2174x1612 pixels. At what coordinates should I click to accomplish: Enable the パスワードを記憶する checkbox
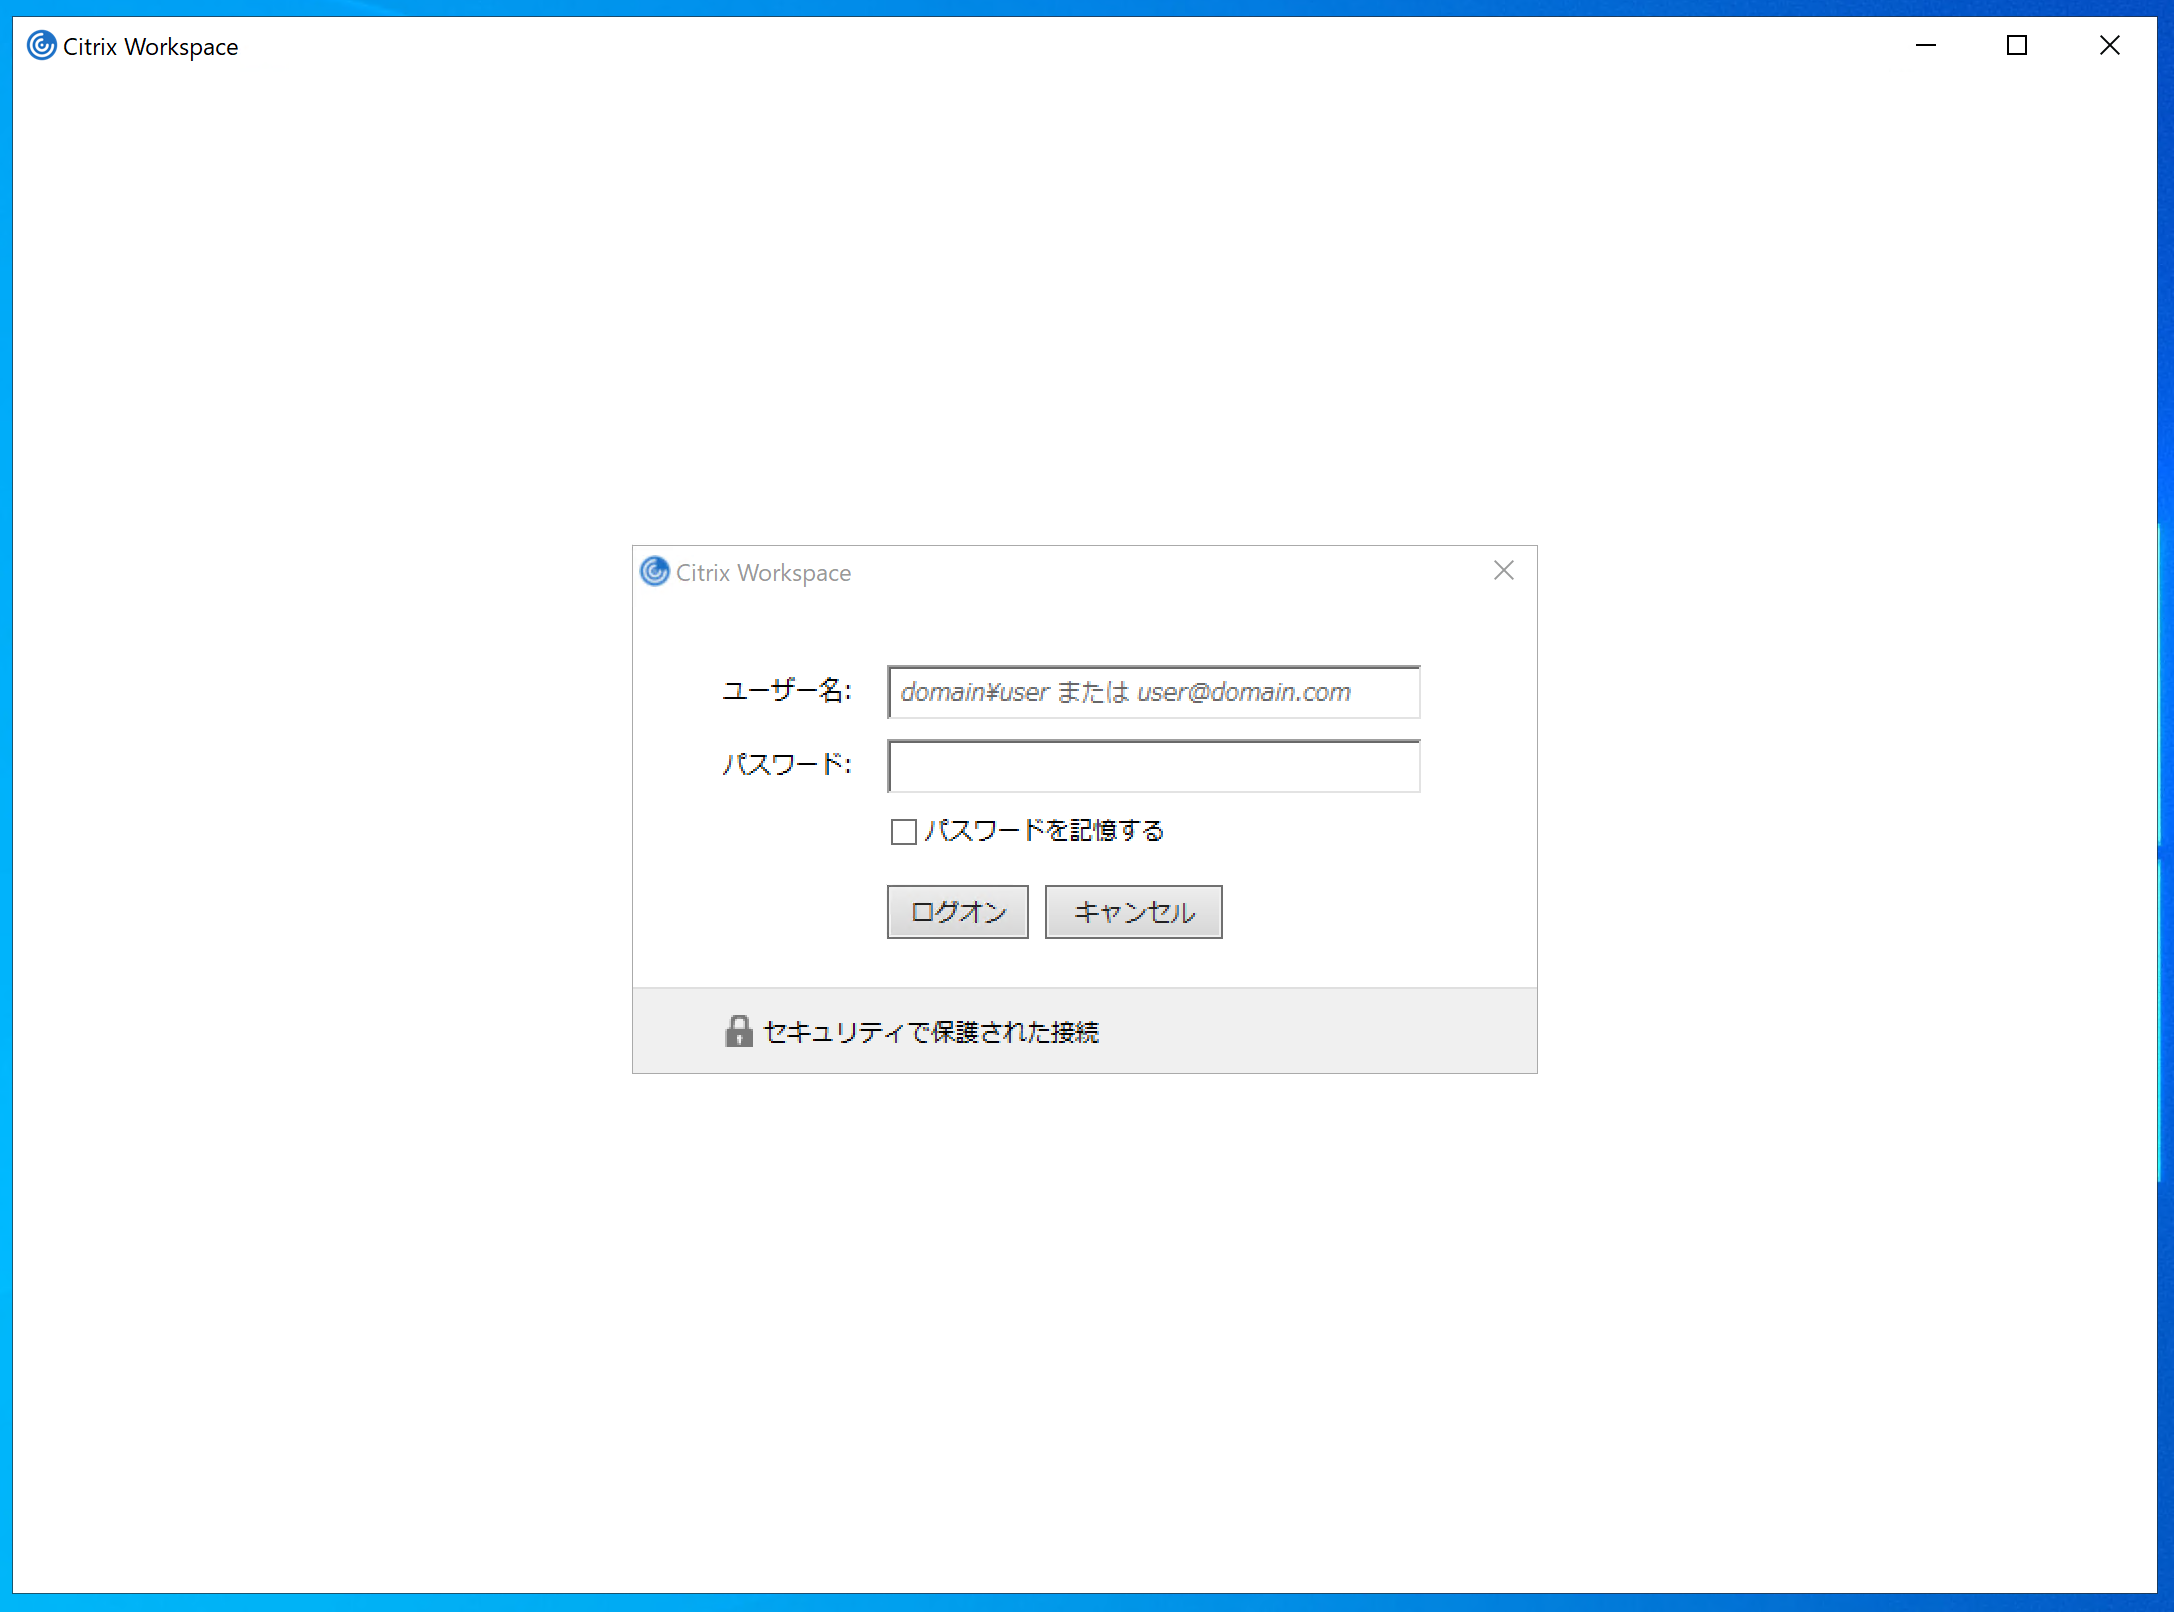pyautogui.click(x=903, y=831)
